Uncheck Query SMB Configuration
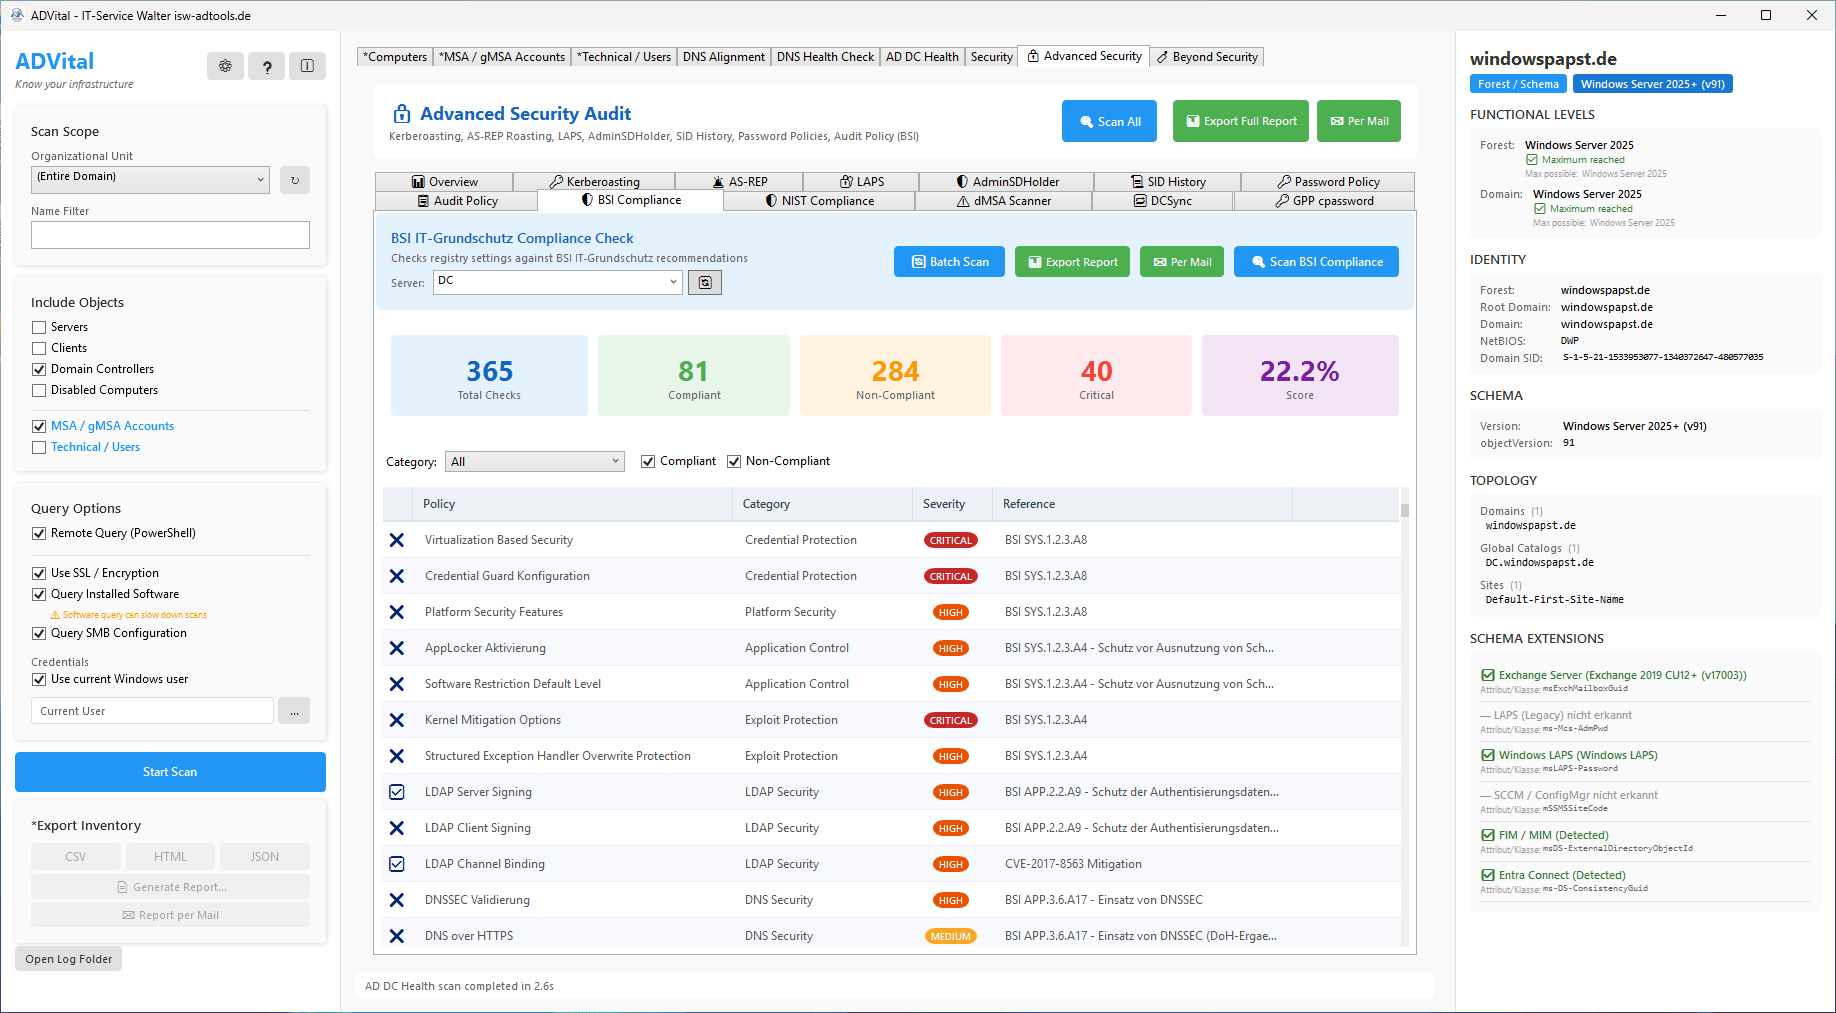1836x1013 pixels. [x=39, y=633]
